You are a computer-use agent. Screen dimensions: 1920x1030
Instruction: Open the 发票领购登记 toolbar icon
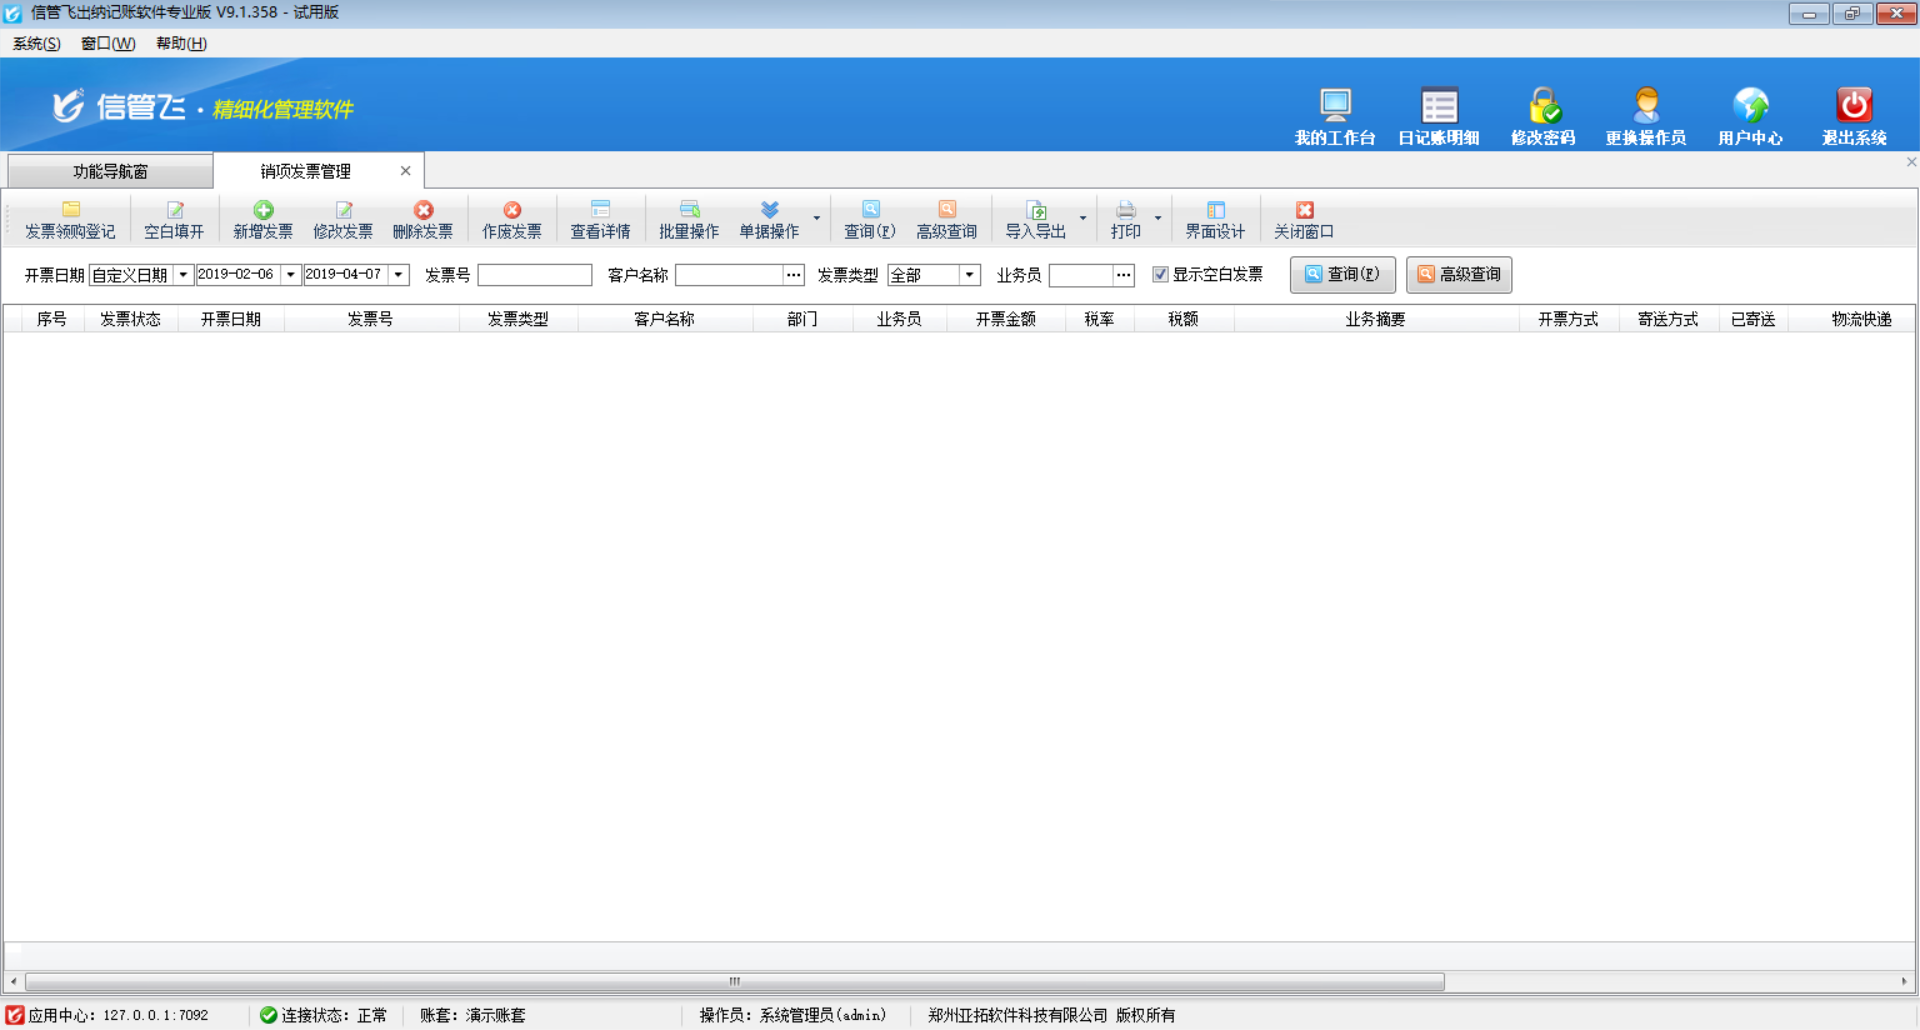(70, 218)
